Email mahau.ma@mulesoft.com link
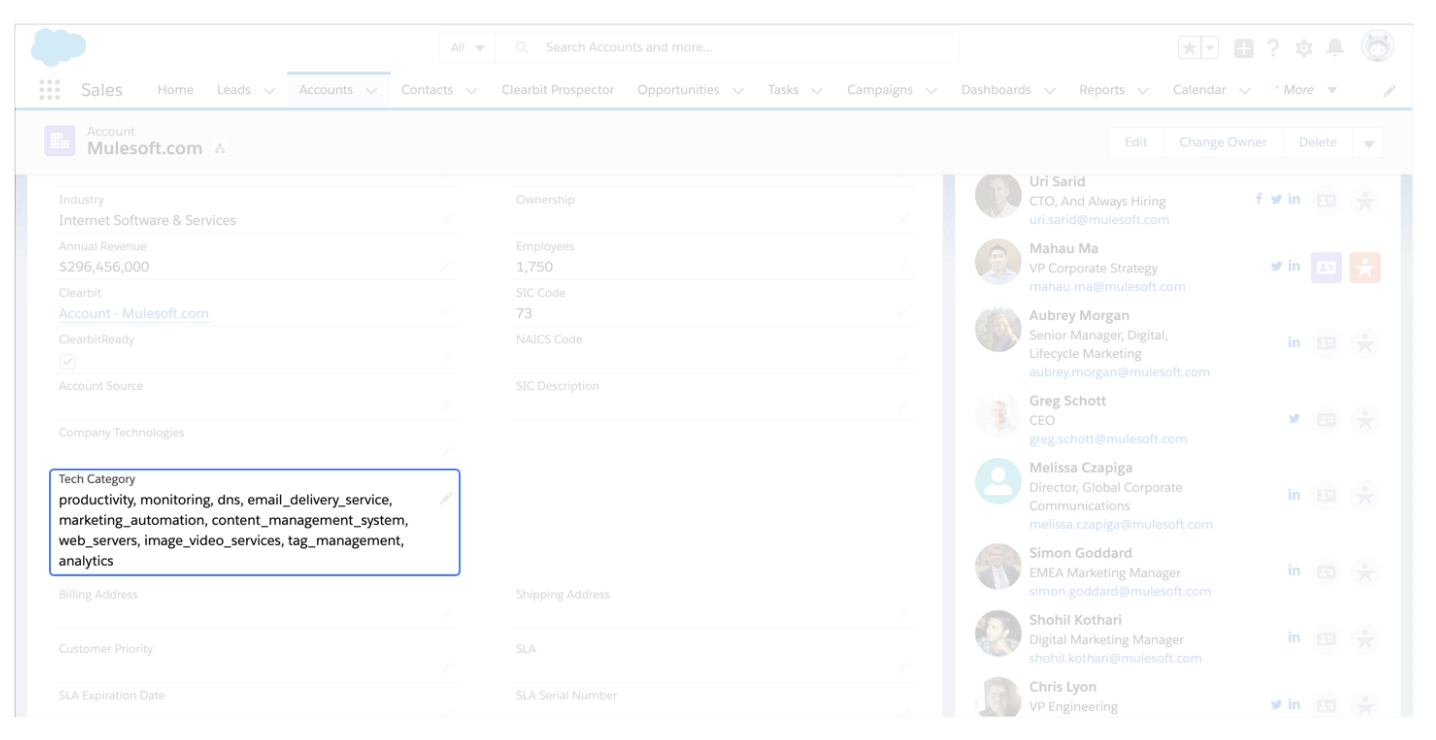The height and width of the screenshot is (740, 1436). (1107, 286)
